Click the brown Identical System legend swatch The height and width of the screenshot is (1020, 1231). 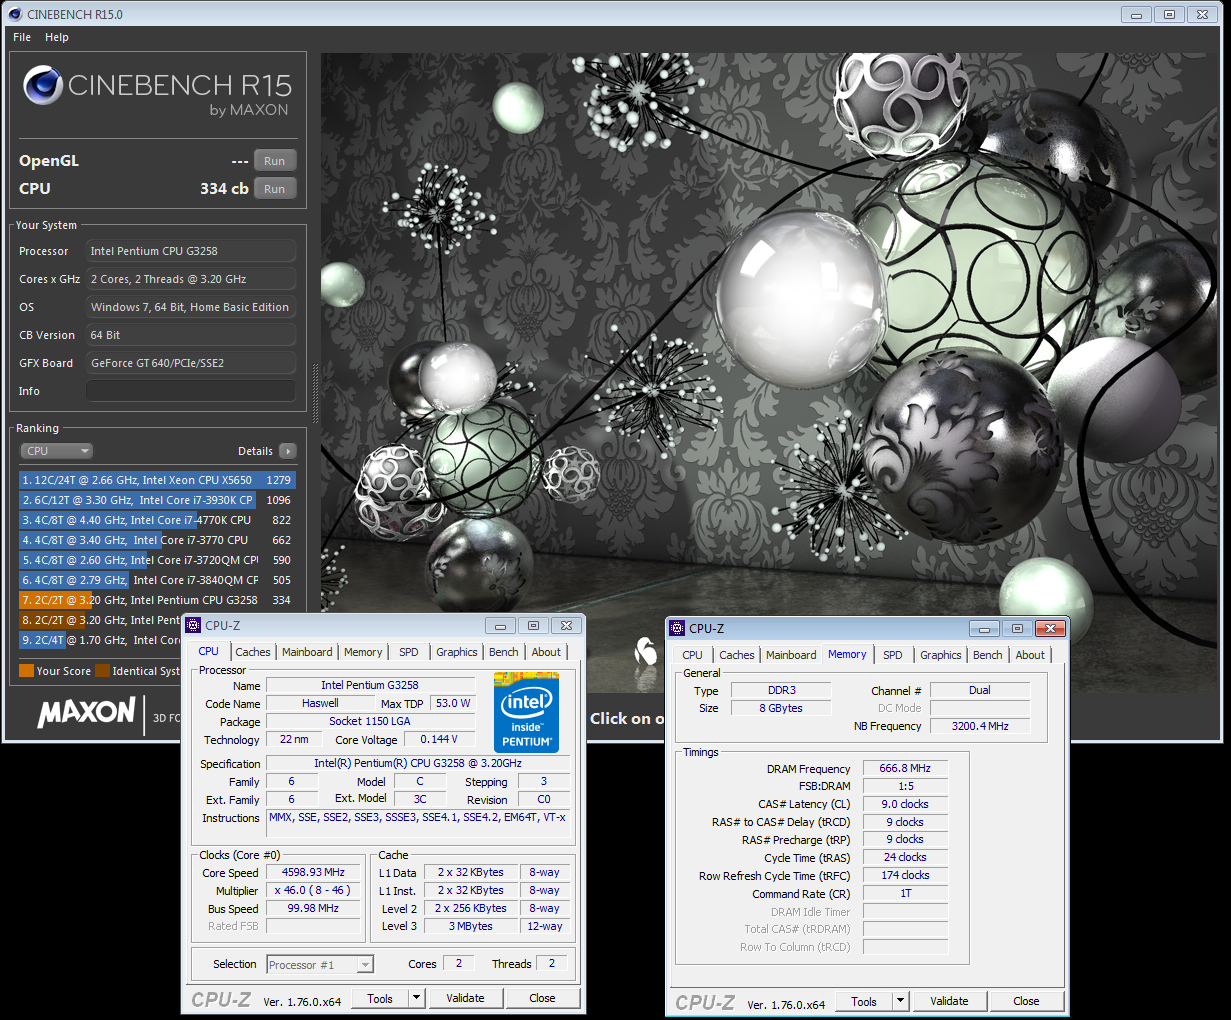[102, 671]
